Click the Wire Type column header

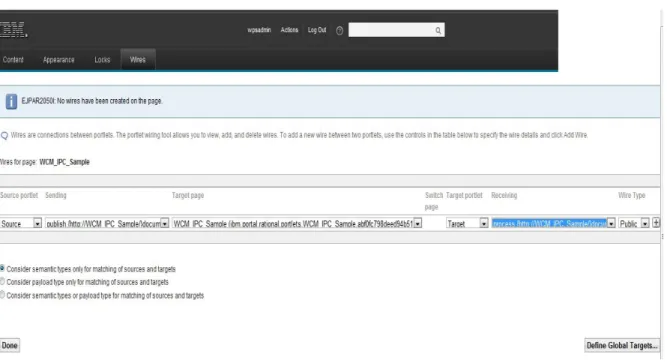click(632, 195)
